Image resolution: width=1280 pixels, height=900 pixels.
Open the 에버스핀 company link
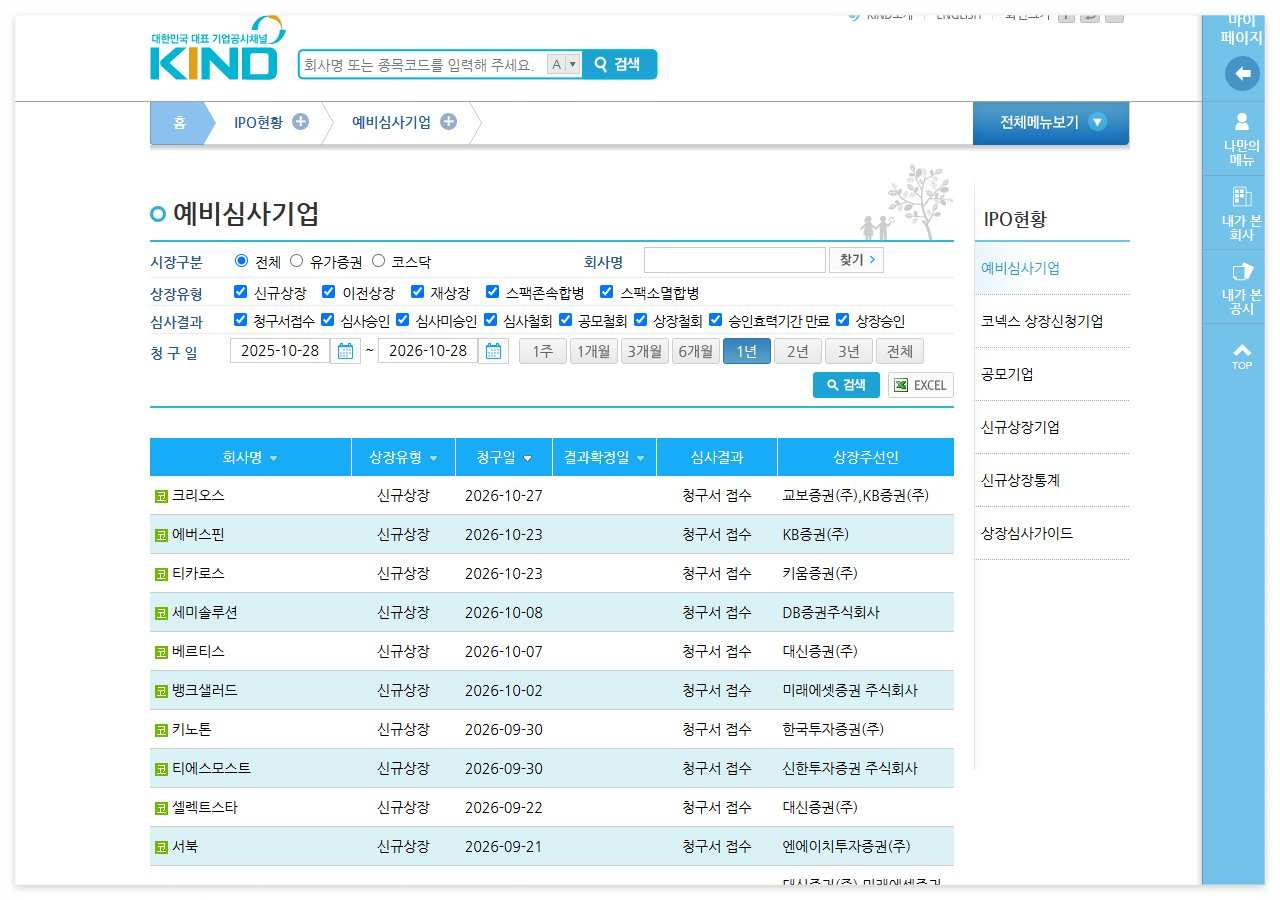point(198,535)
